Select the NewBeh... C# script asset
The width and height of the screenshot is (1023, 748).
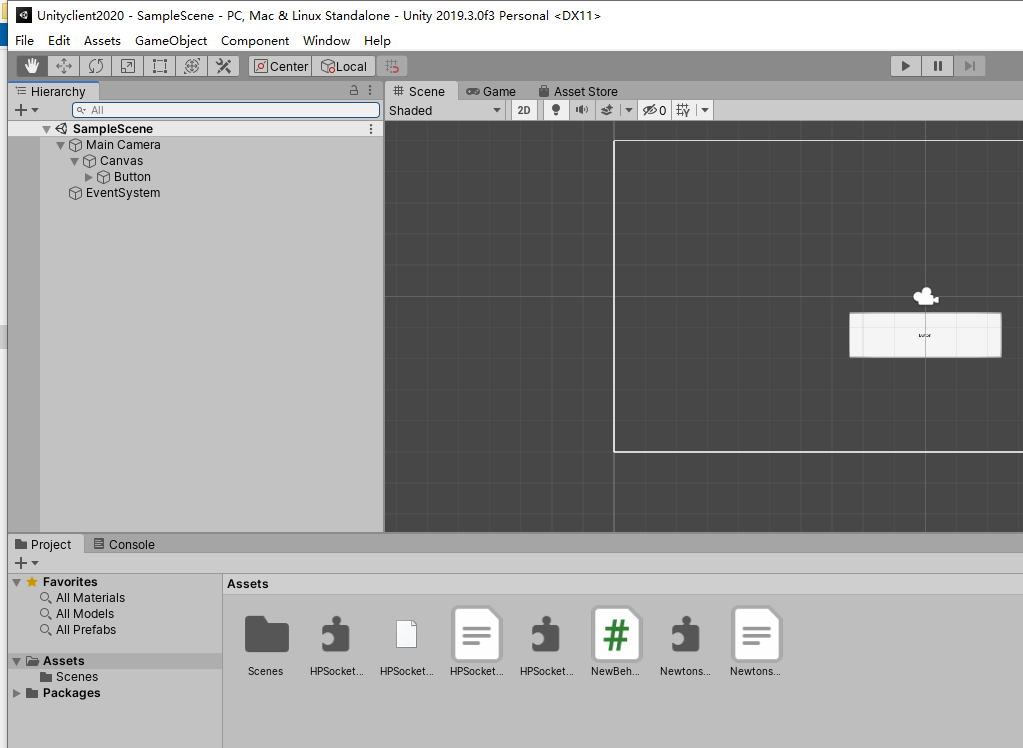(x=616, y=643)
